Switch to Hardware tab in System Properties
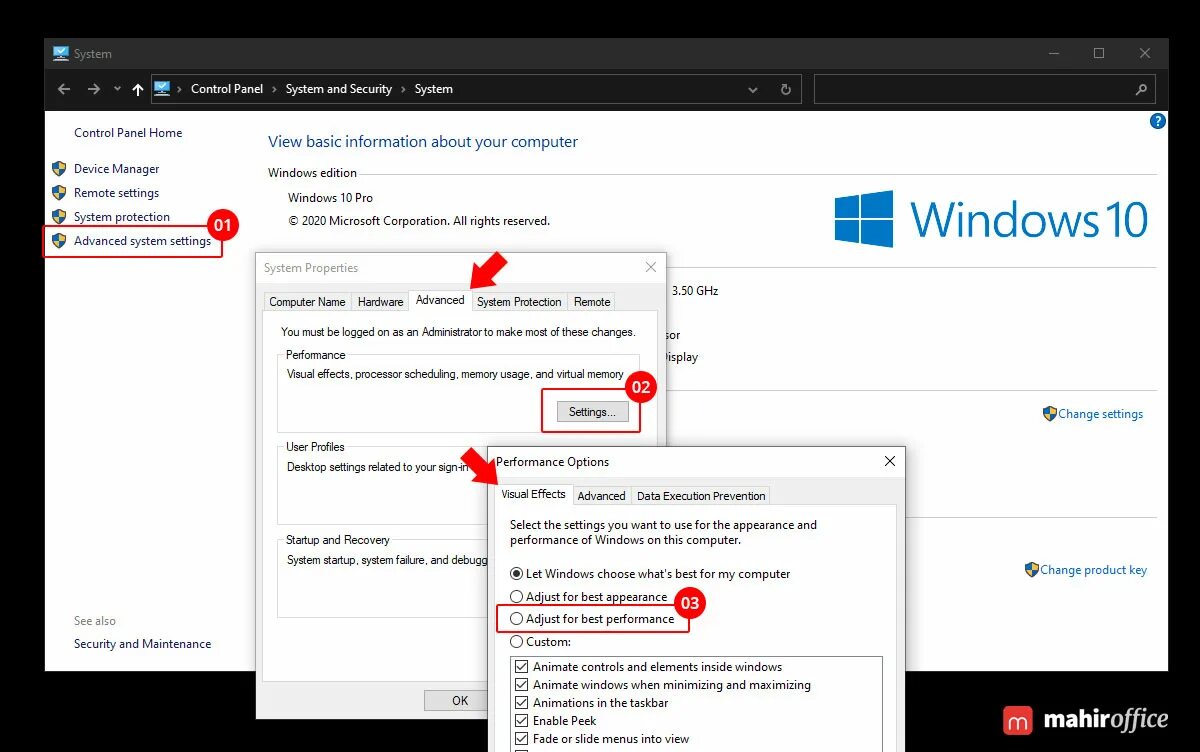 (380, 302)
